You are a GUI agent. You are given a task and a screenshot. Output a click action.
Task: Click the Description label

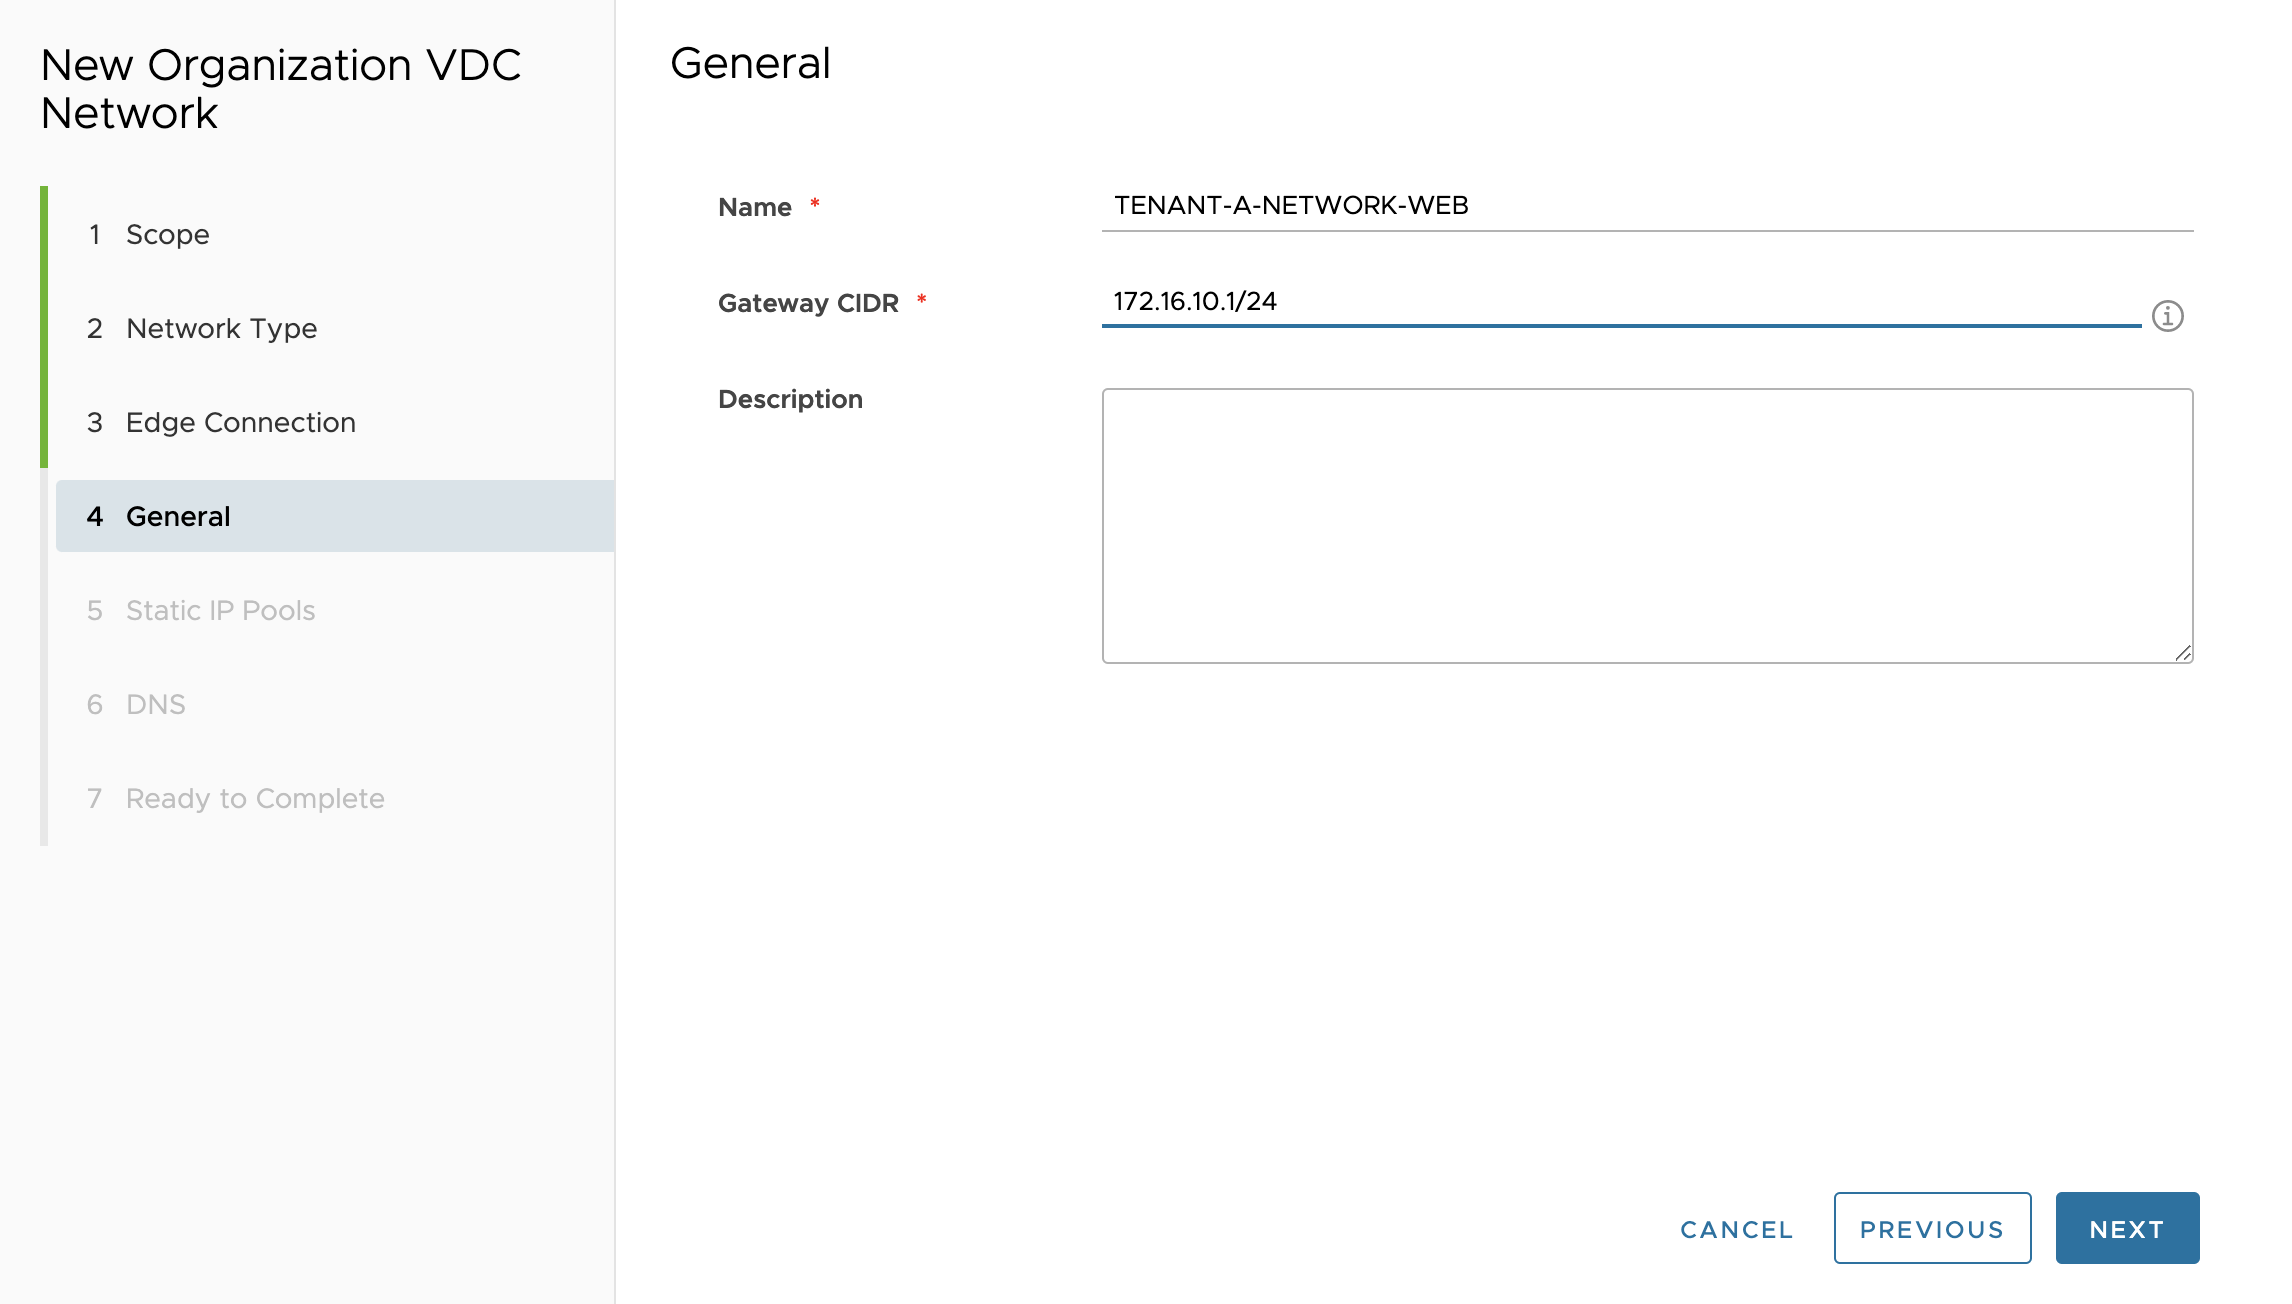[x=789, y=399]
